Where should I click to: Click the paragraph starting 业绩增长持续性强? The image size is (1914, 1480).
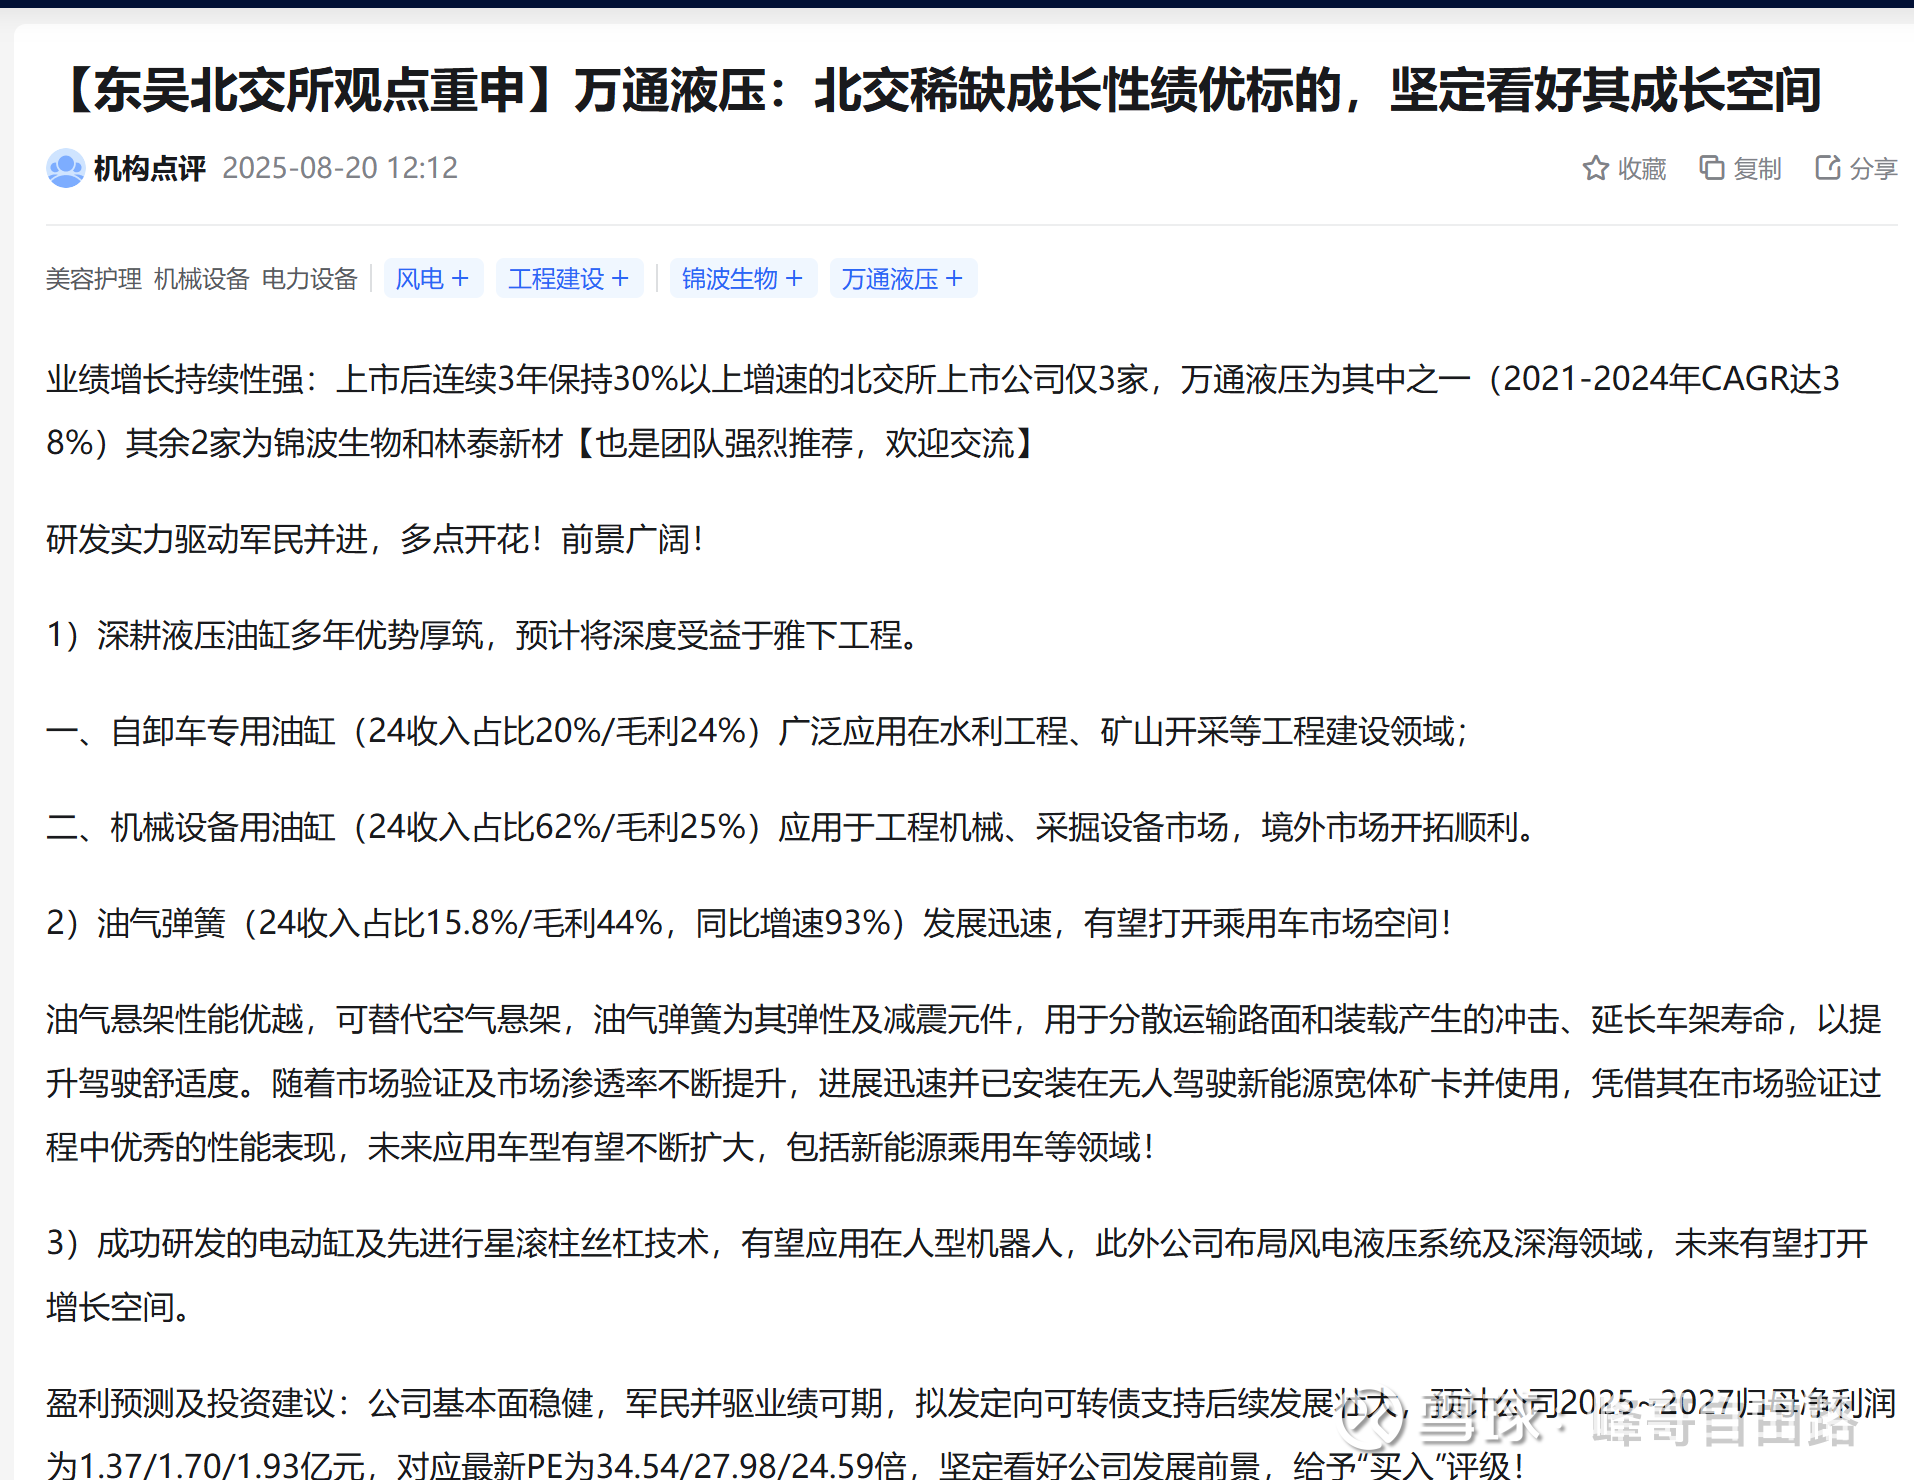(x=943, y=411)
